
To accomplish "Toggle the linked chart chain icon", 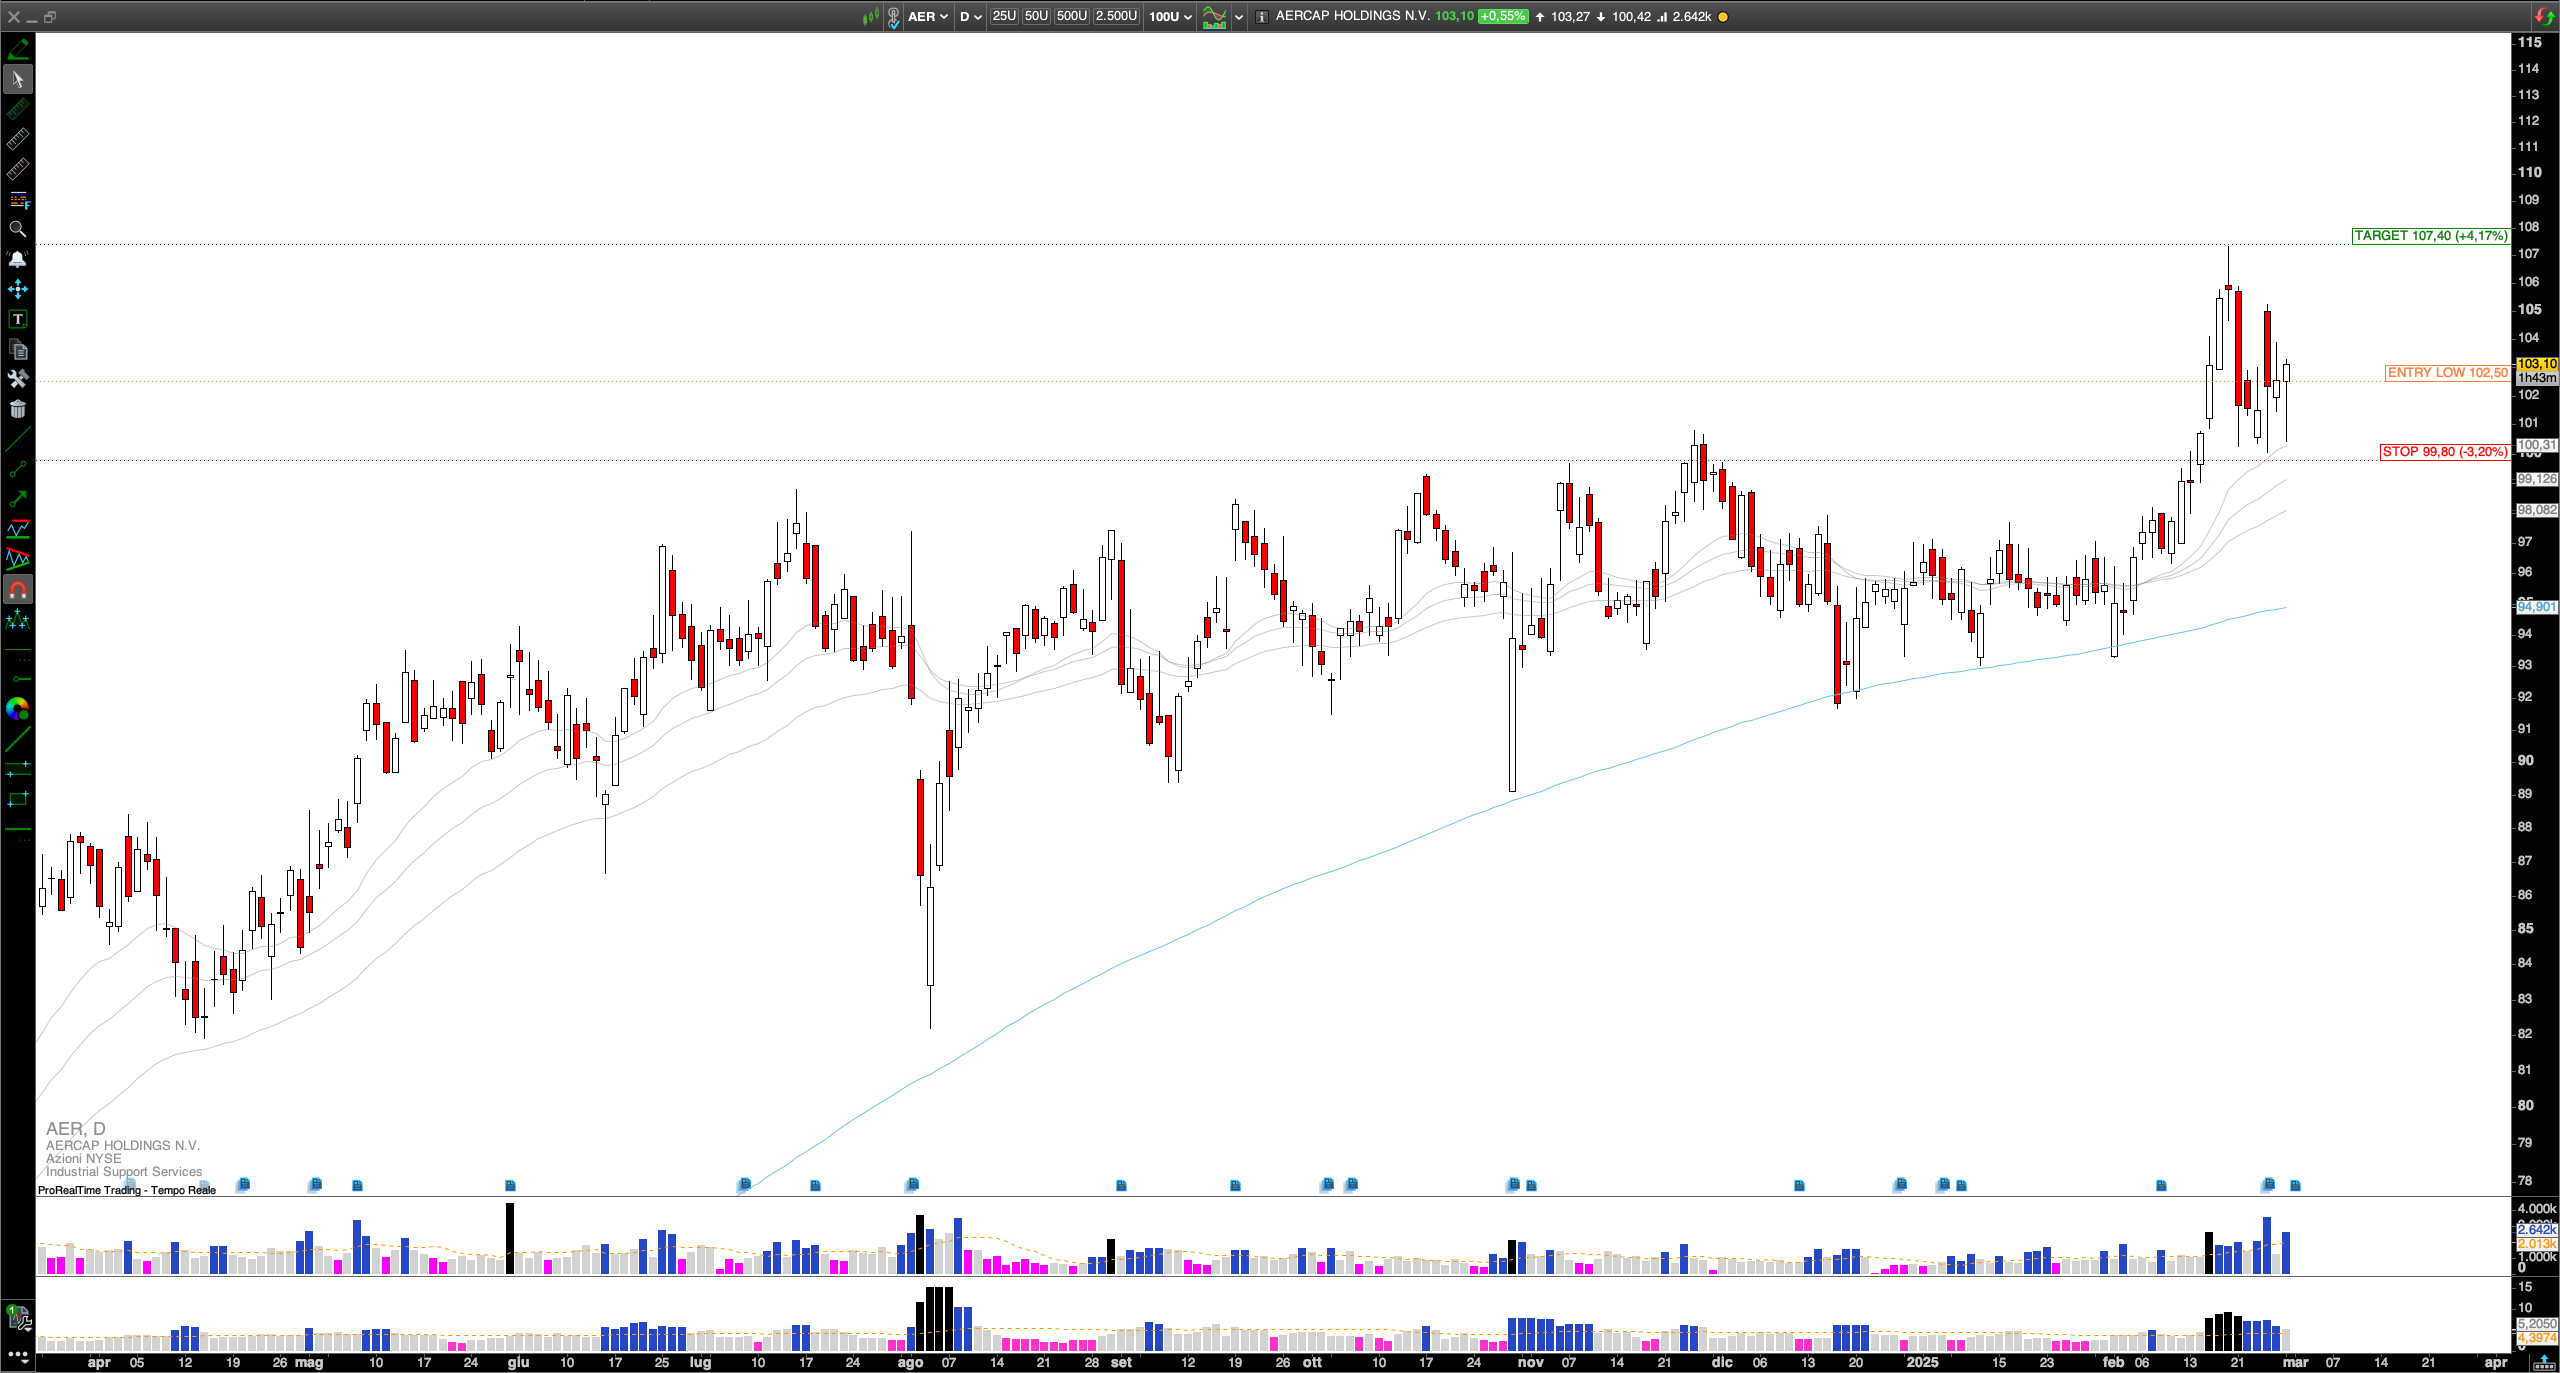I will coord(893,16).
